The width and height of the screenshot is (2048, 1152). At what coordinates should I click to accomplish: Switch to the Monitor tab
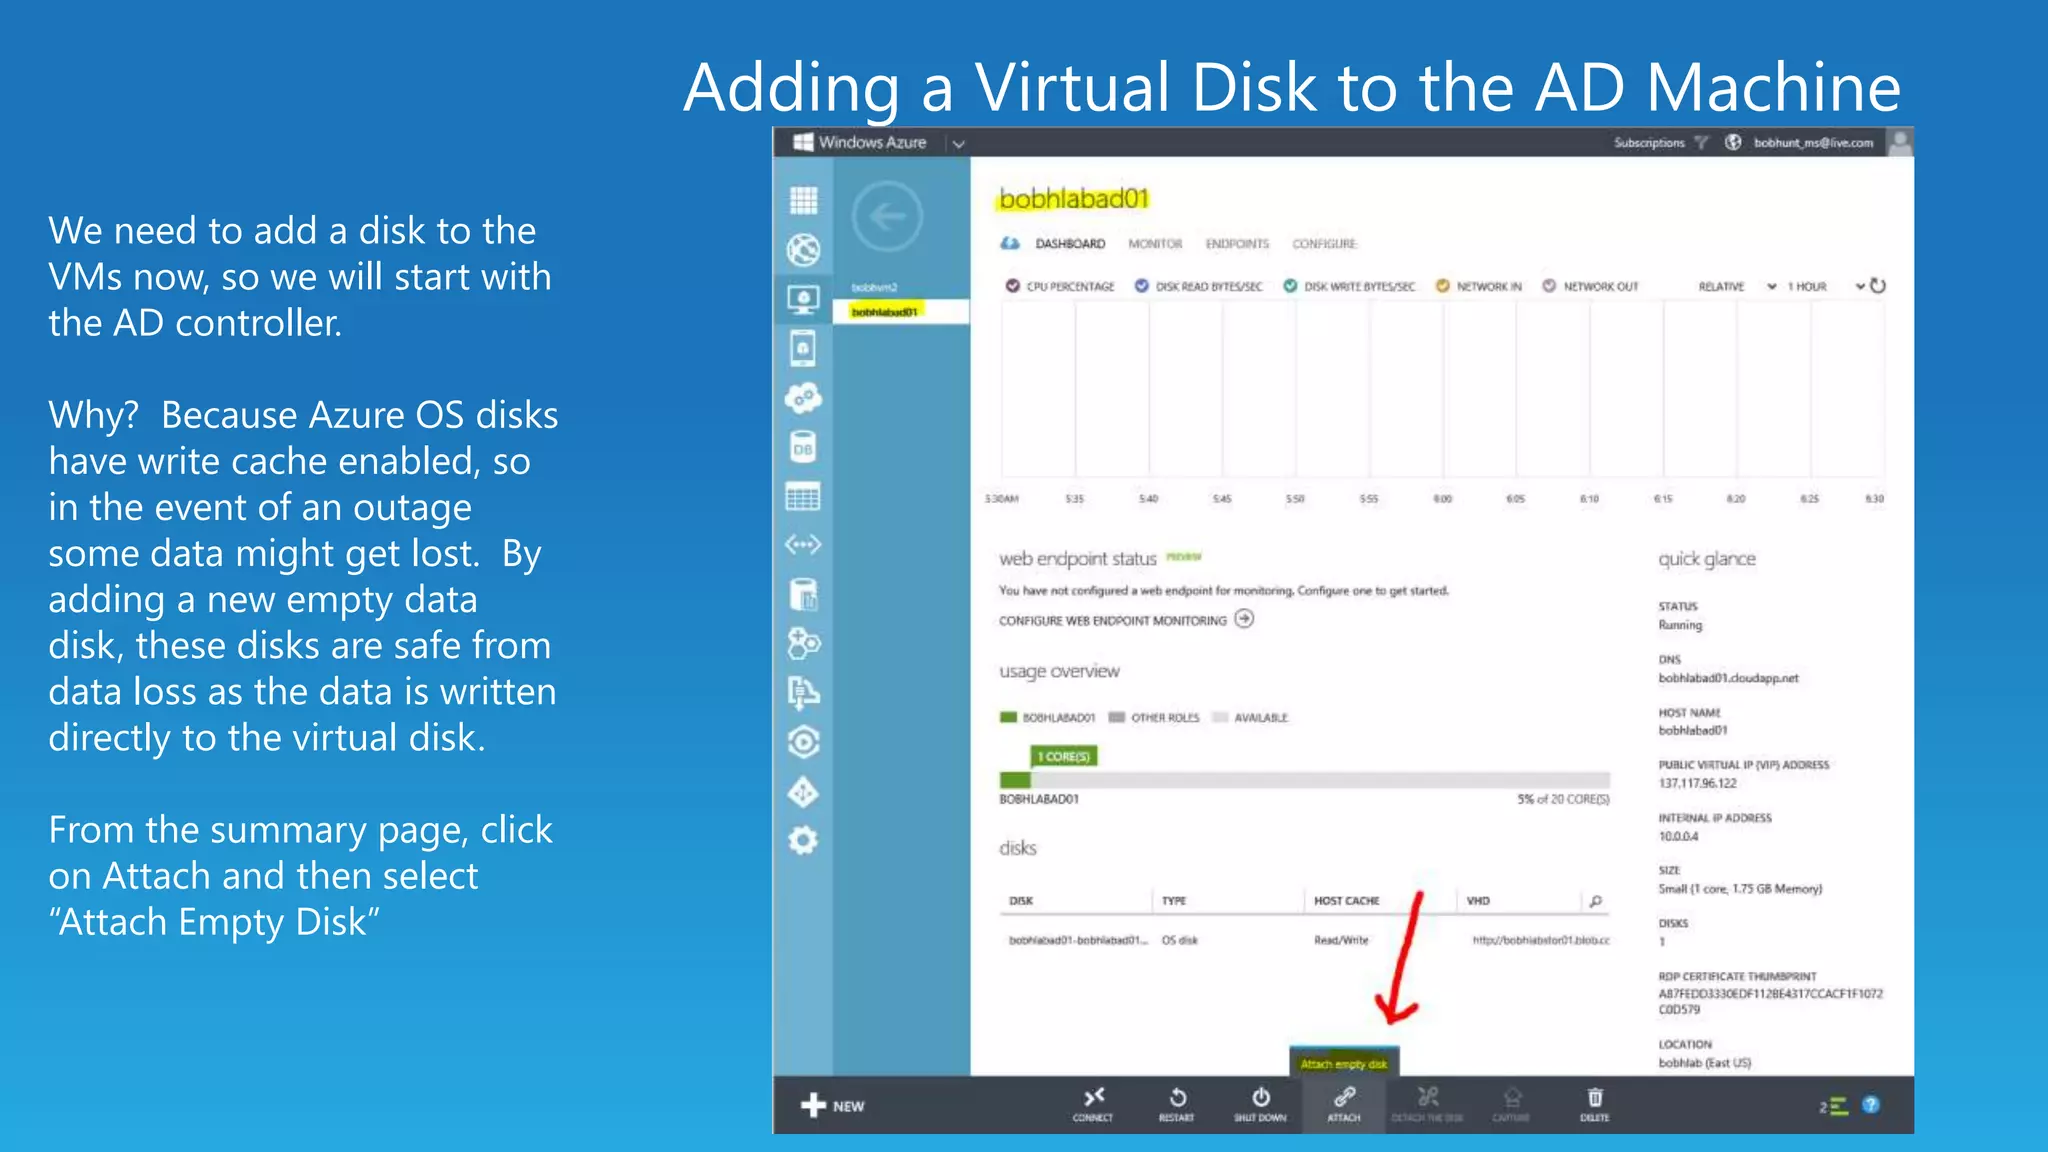click(x=1155, y=244)
